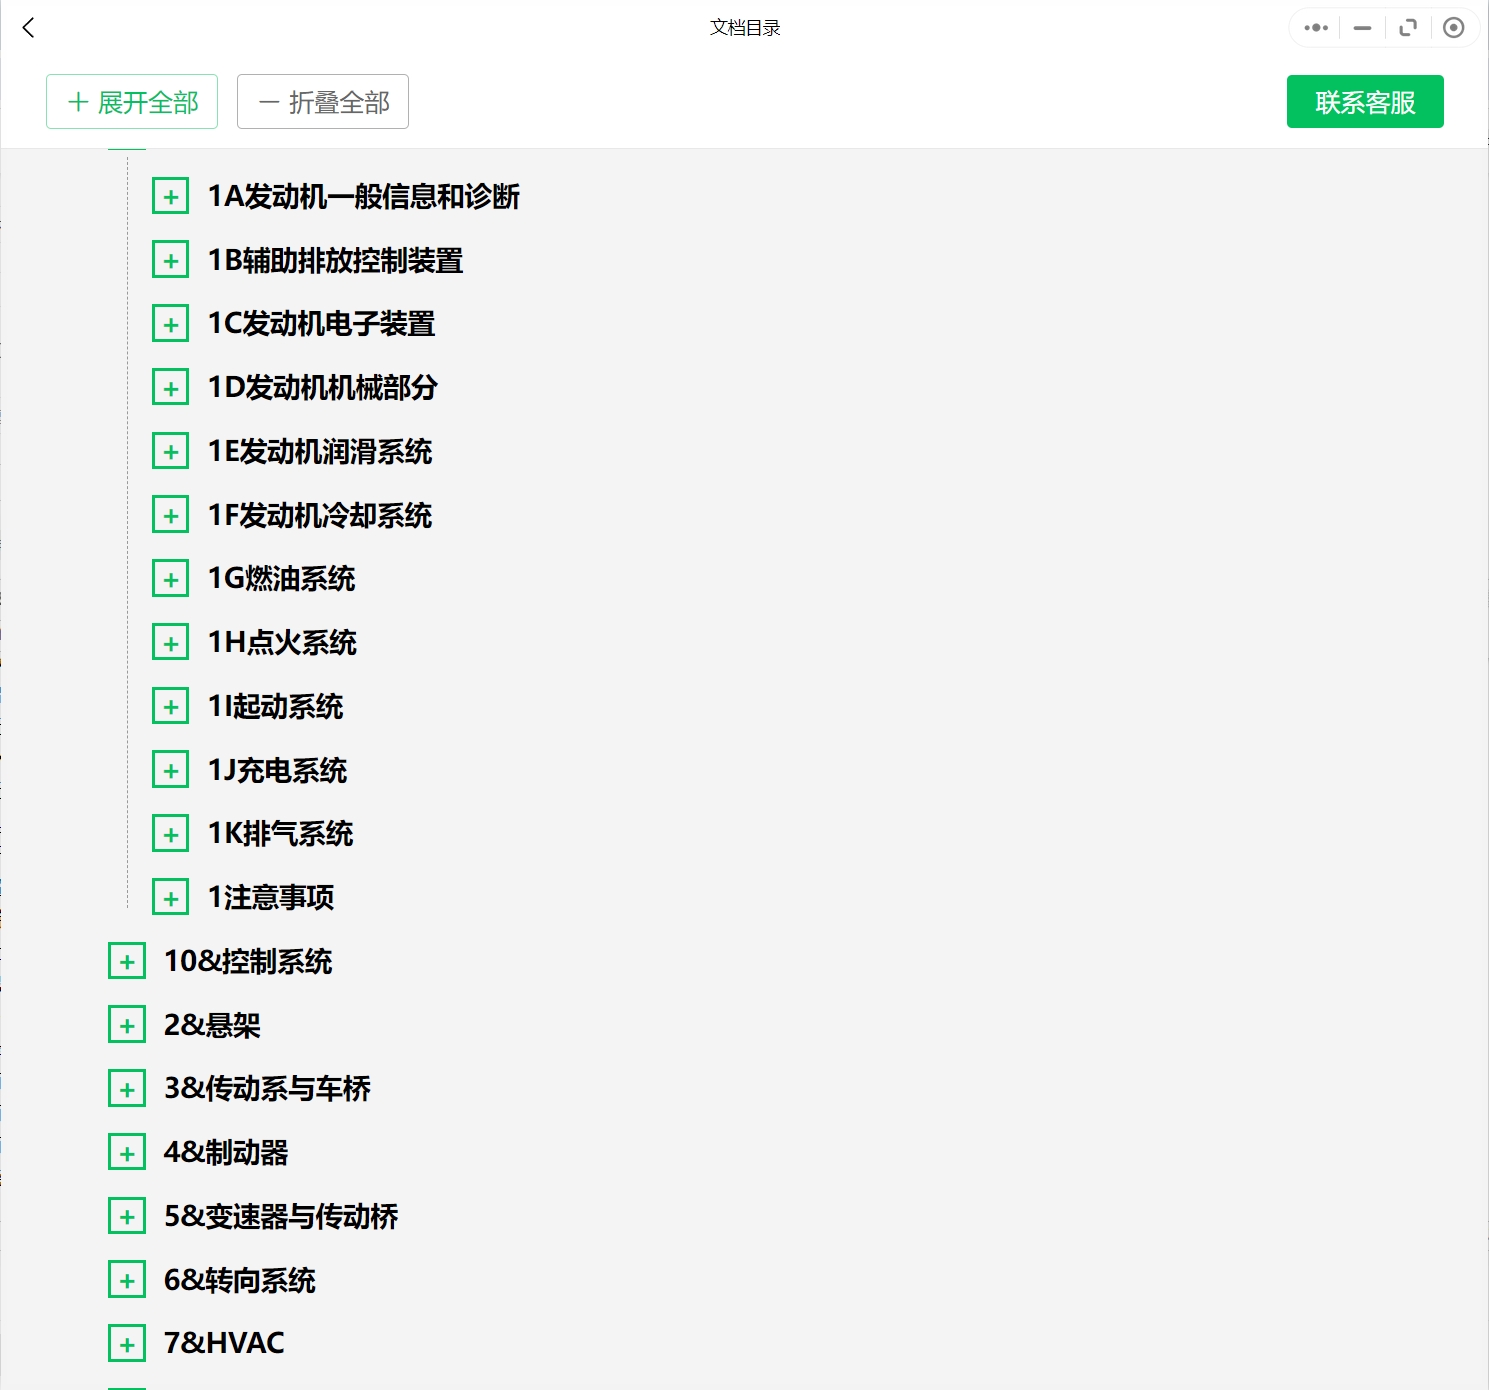Select the 1G燃油系统 tree item
The image size is (1489, 1390).
(x=281, y=578)
